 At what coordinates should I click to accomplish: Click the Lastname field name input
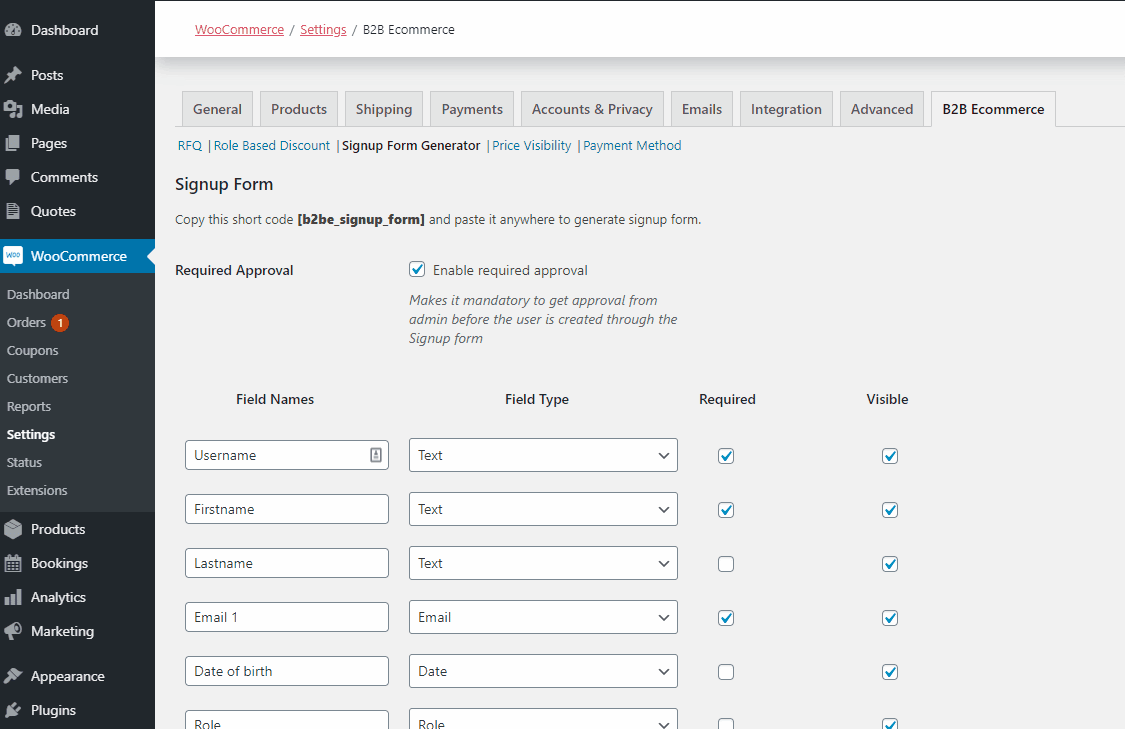pyautogui.click(x=287, y=563)
